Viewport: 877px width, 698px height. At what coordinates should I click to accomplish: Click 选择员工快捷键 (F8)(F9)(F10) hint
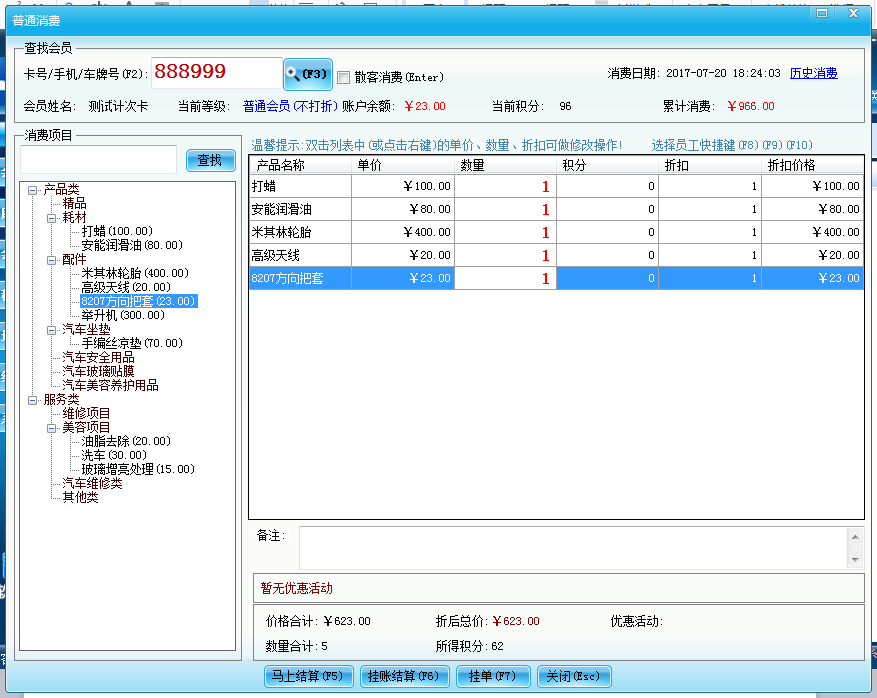point(732,145)
